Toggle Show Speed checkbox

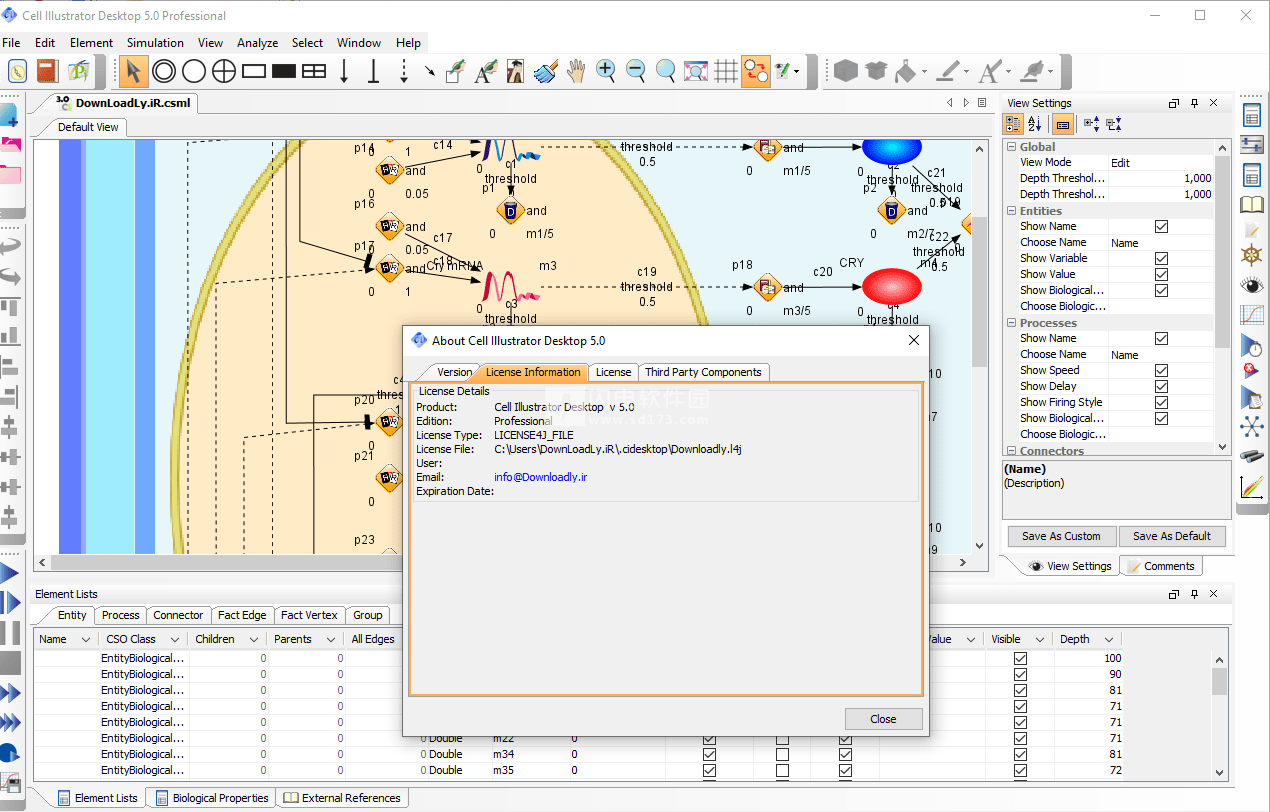1161,370
